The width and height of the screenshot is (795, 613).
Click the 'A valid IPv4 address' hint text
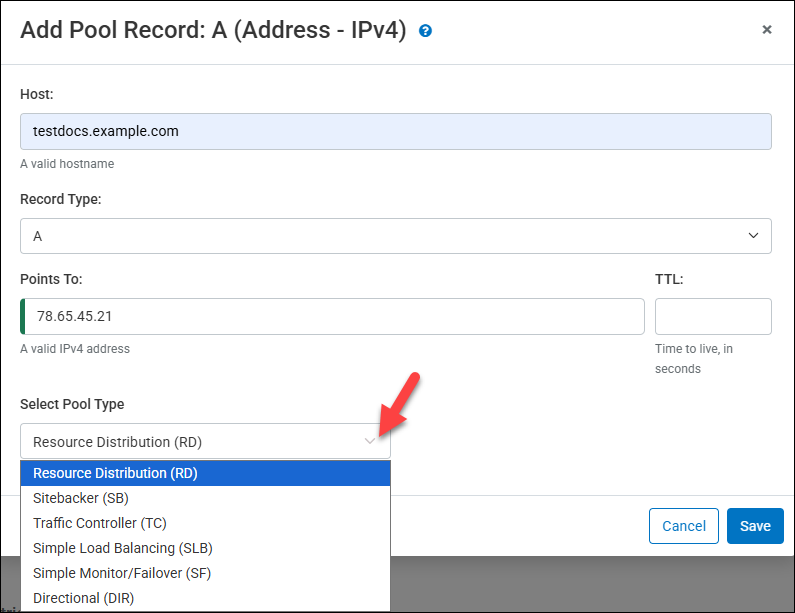pos(75,349)
